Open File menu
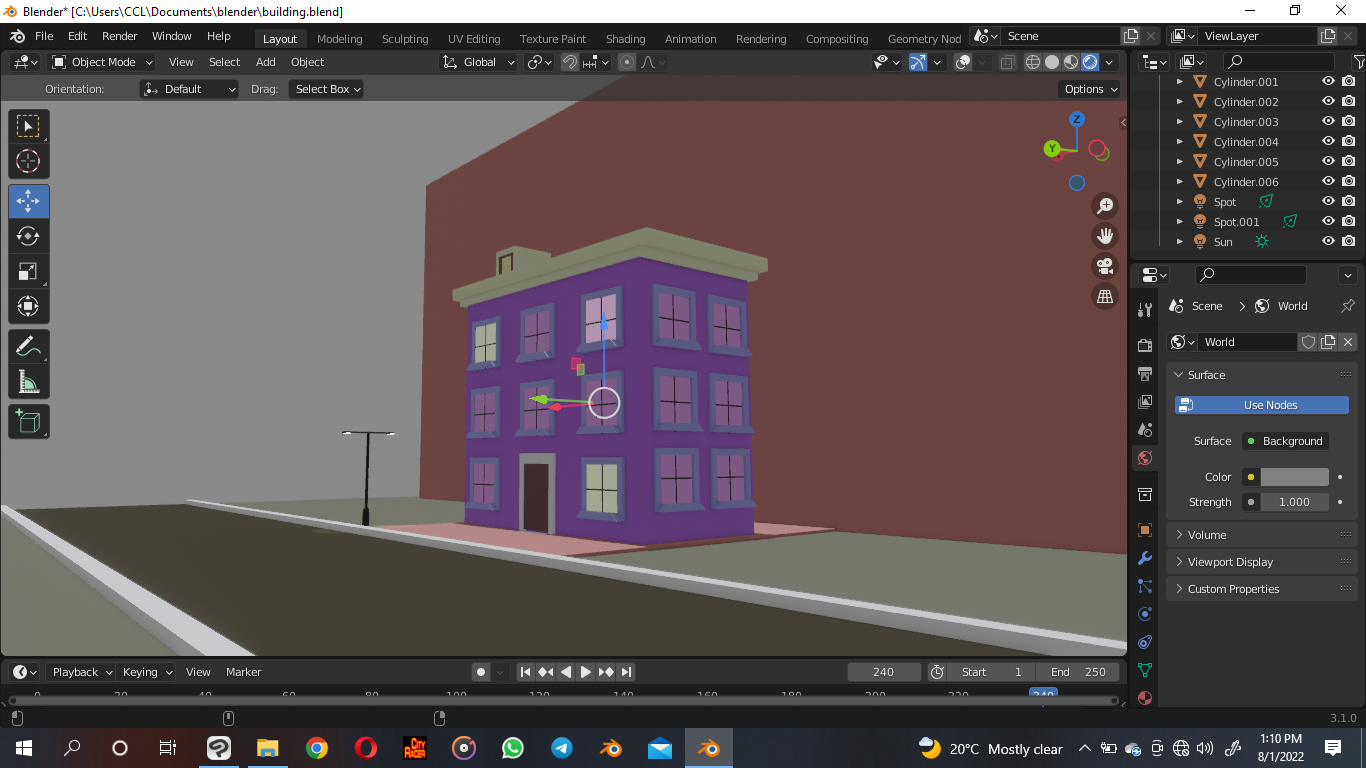The image size is (1366, 768). click(x=44, y=36)
